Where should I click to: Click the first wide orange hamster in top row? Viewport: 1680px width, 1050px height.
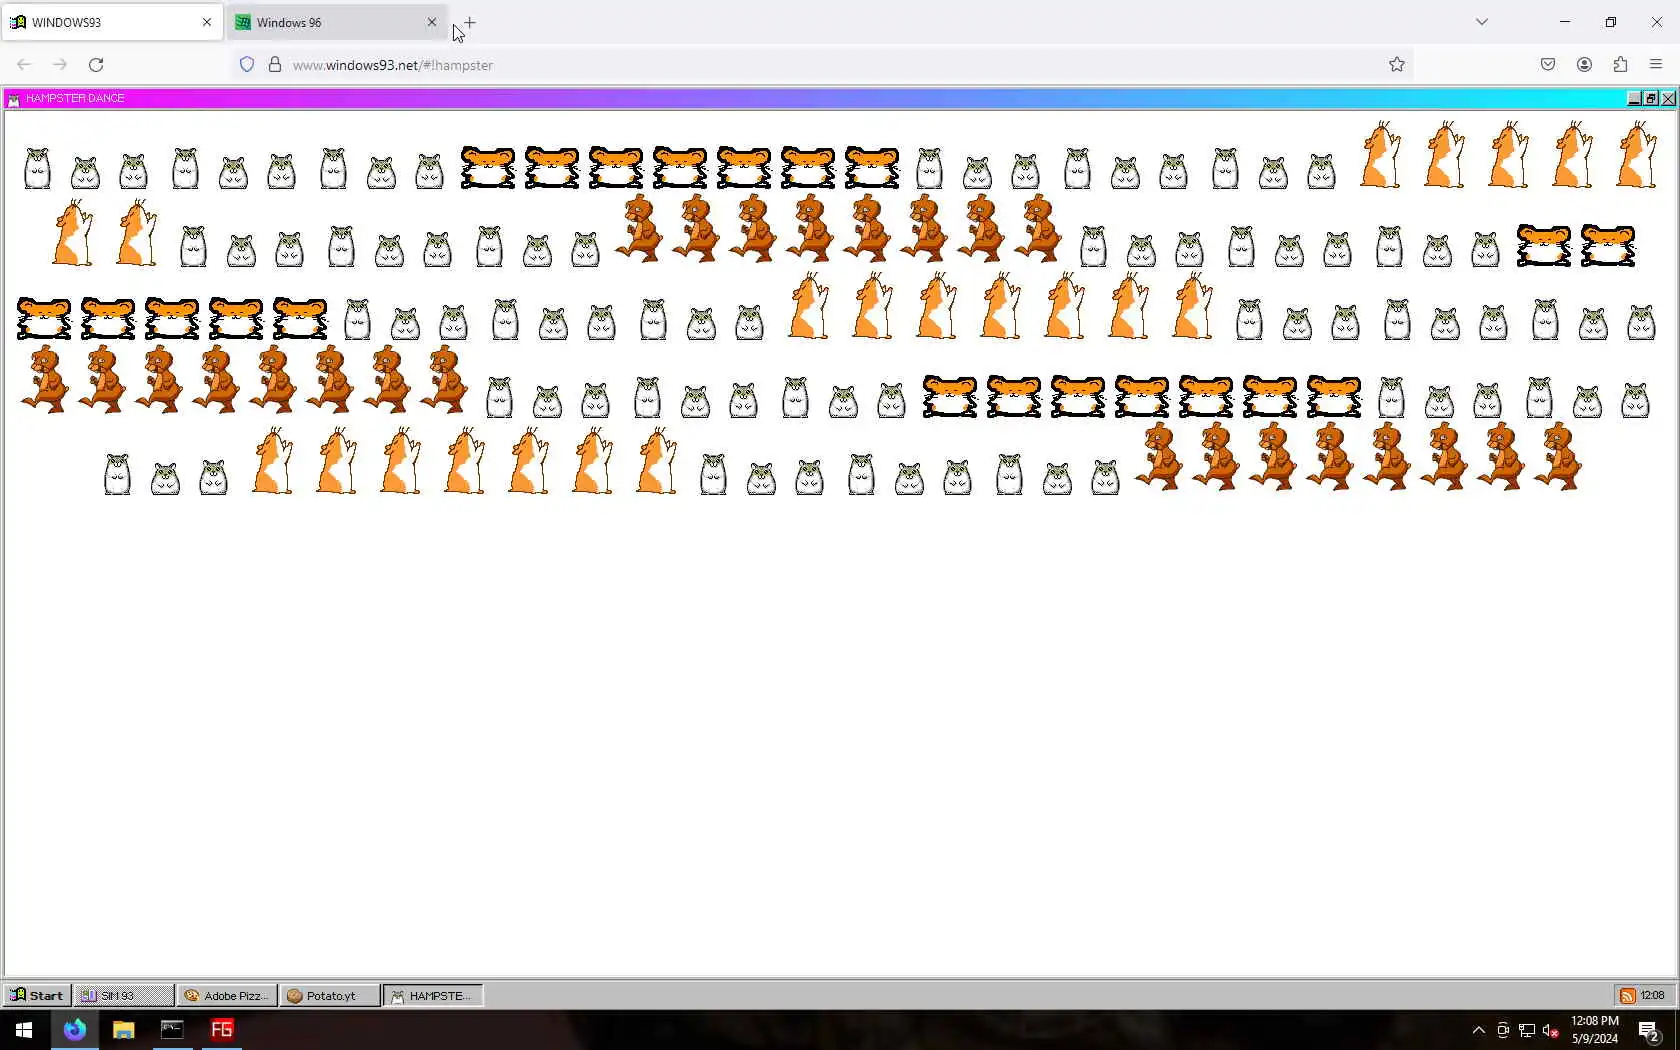[x=488, y=167]
